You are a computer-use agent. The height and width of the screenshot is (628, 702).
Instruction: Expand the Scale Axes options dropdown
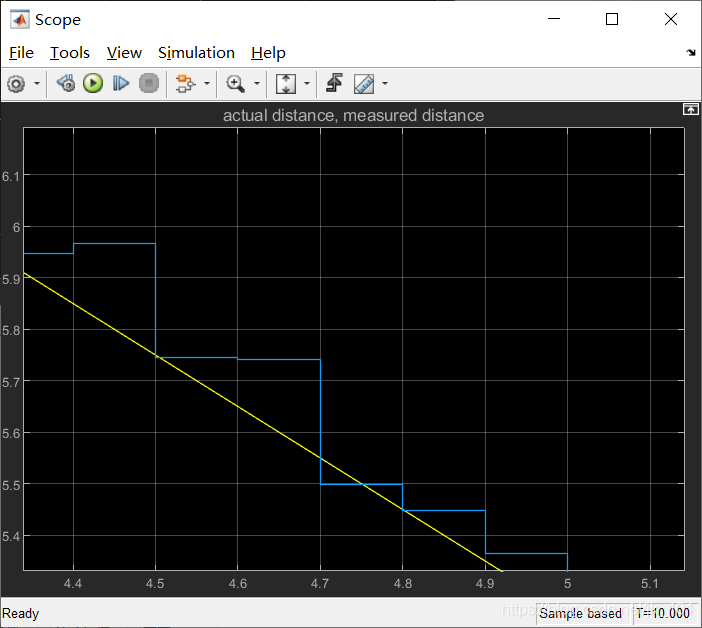[x=307, y=84]
